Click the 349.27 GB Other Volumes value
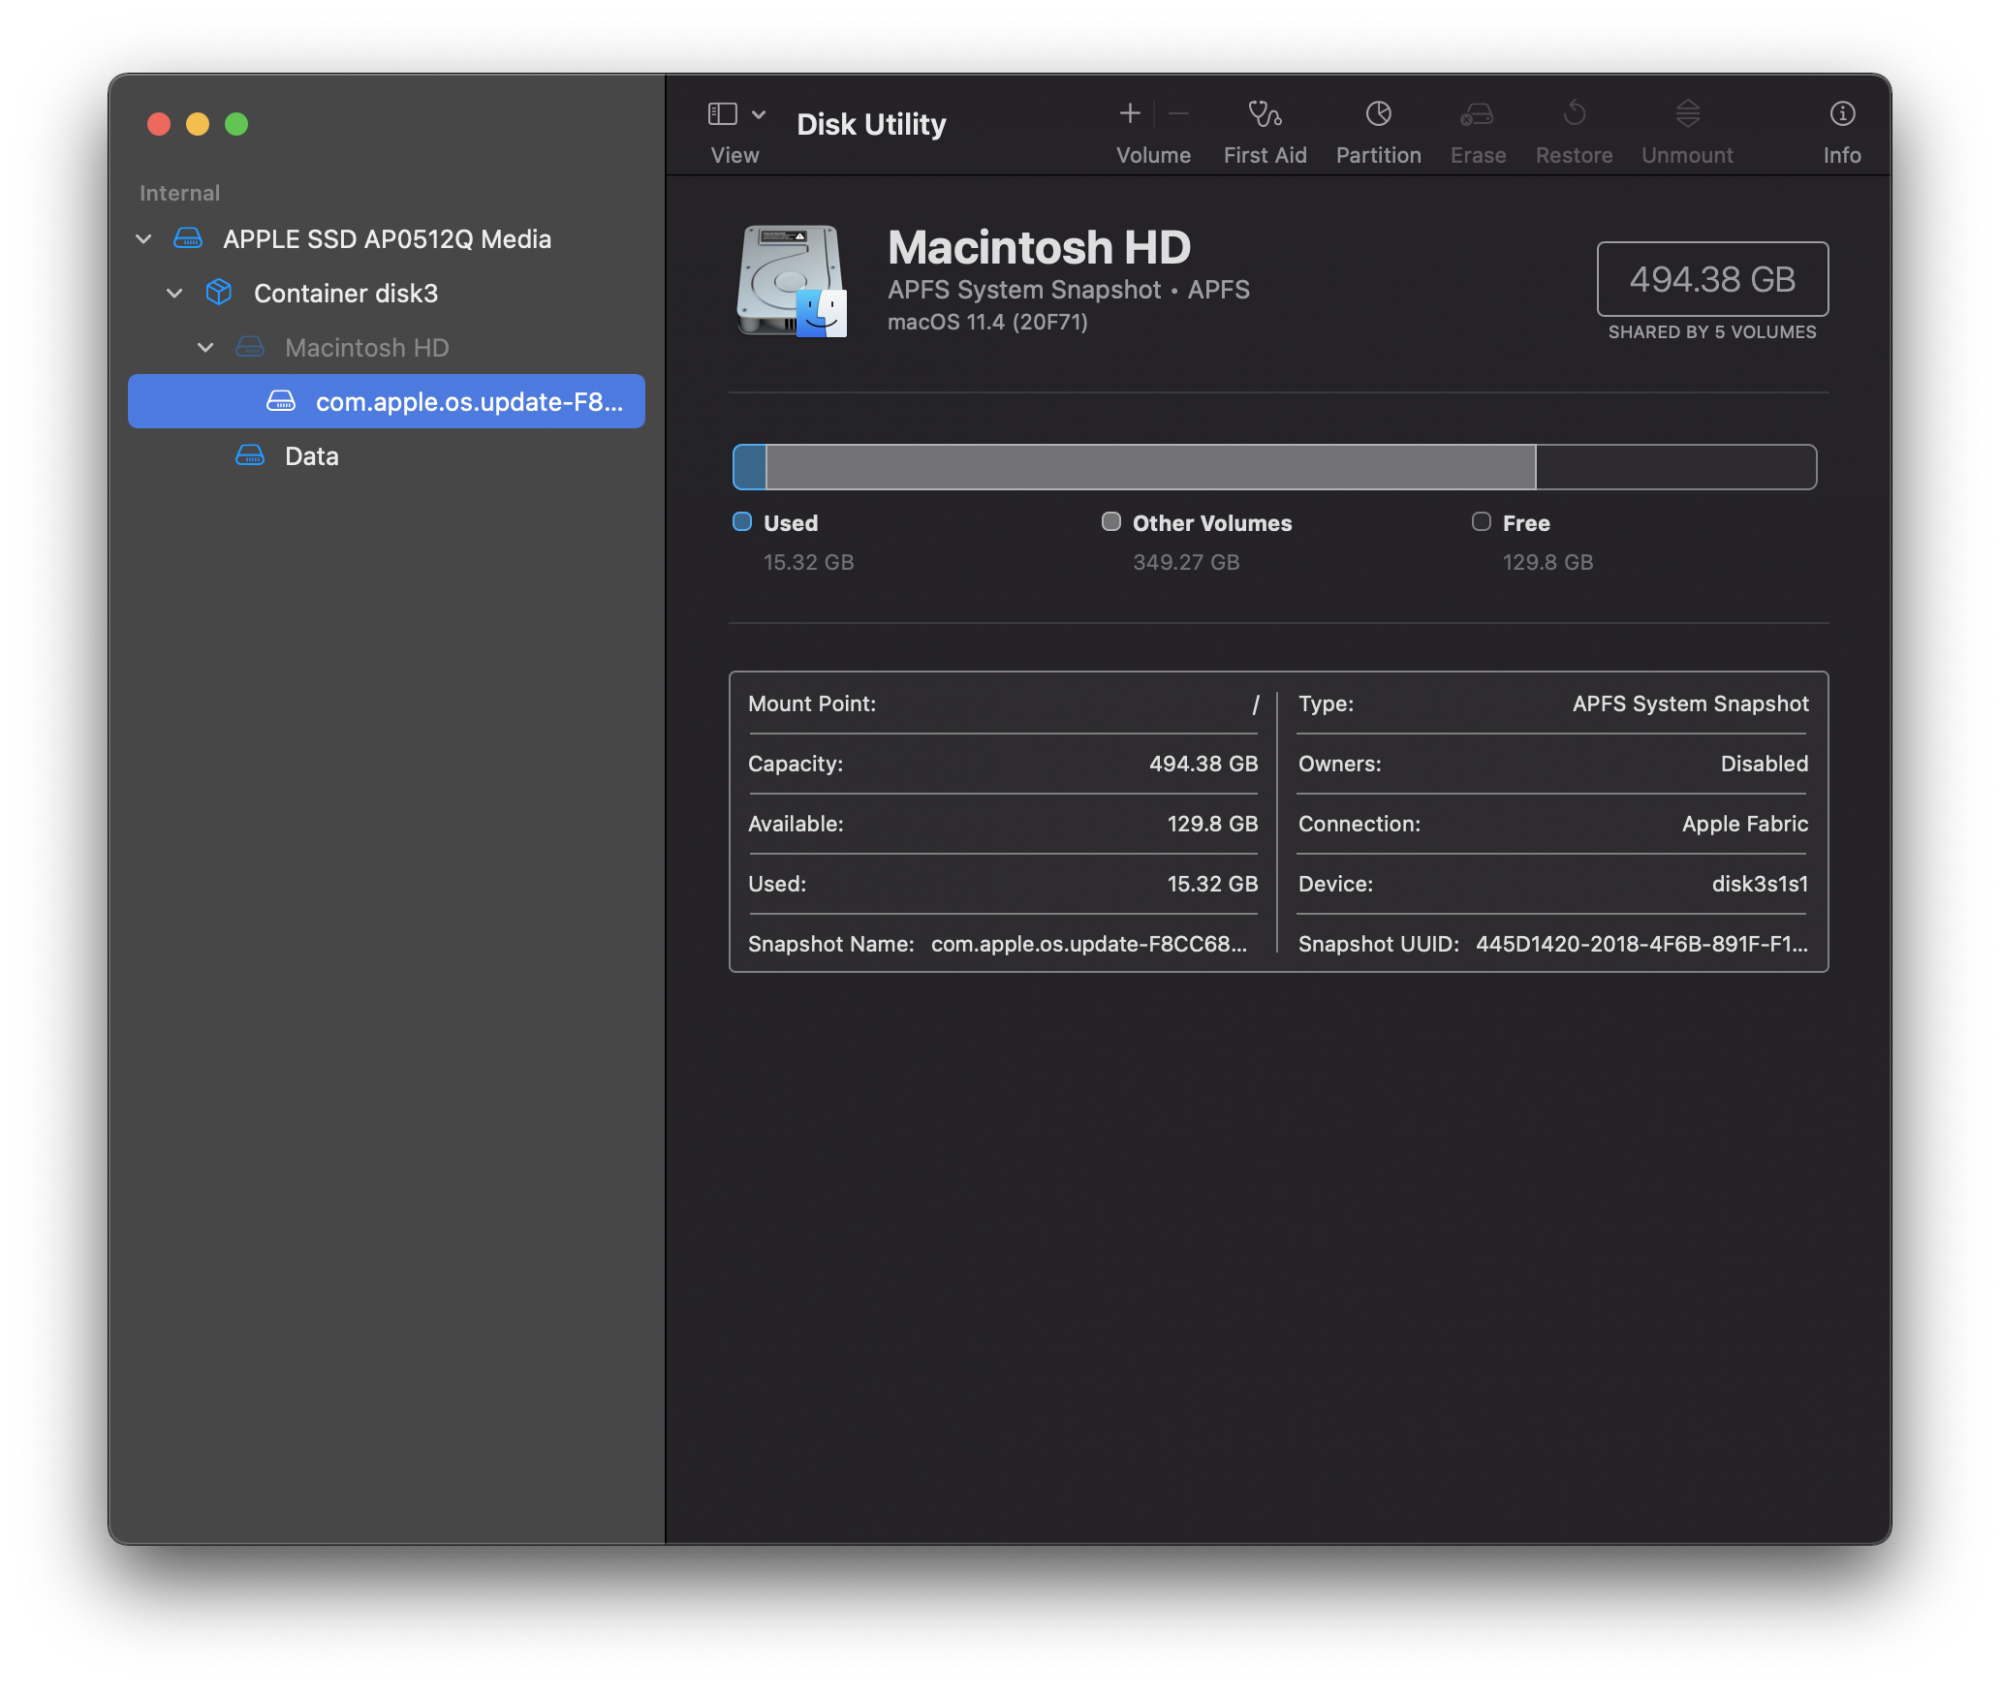The height and width of the screenshot is (1688, 2000). 1186,563
